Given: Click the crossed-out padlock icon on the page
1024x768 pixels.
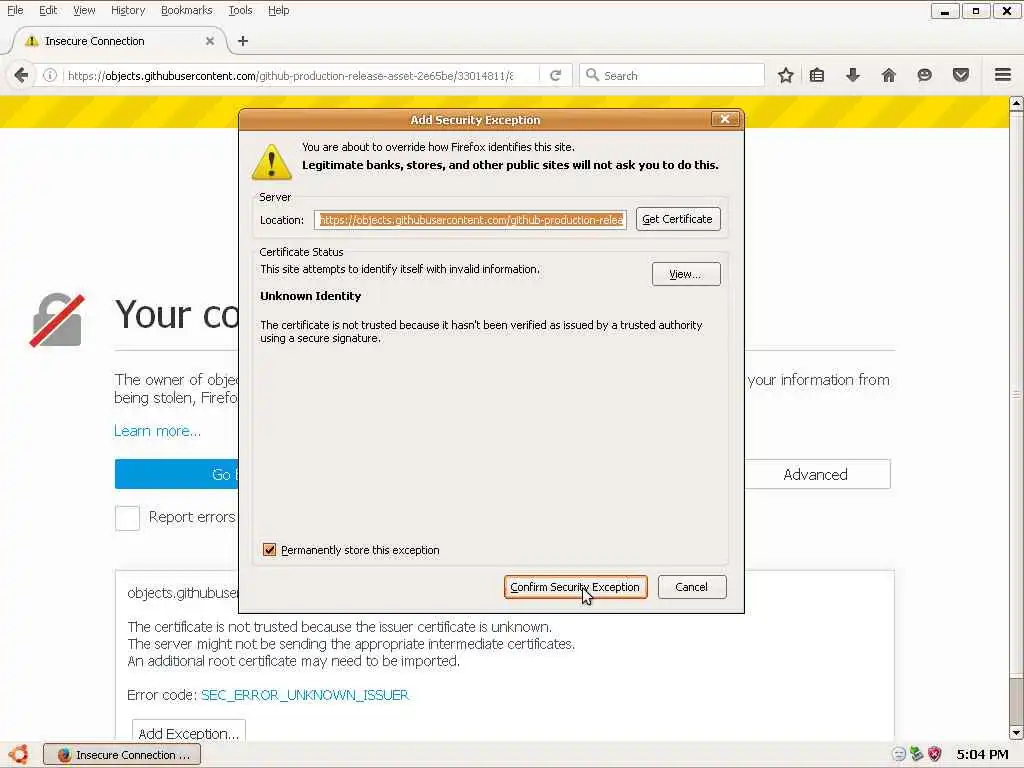Looking at the screenshot, I should pyautogui.click(x=57, y=320).
